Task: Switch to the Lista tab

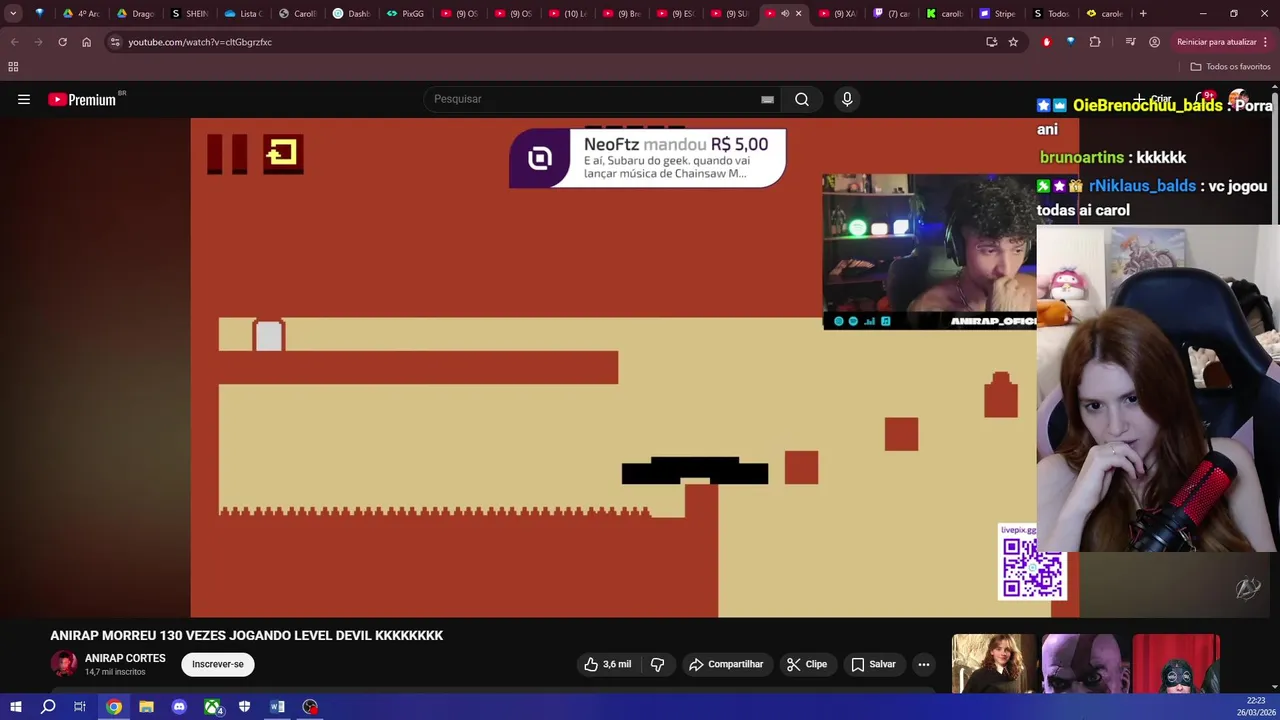Action: pyautogui.click(x=243, y=14)
